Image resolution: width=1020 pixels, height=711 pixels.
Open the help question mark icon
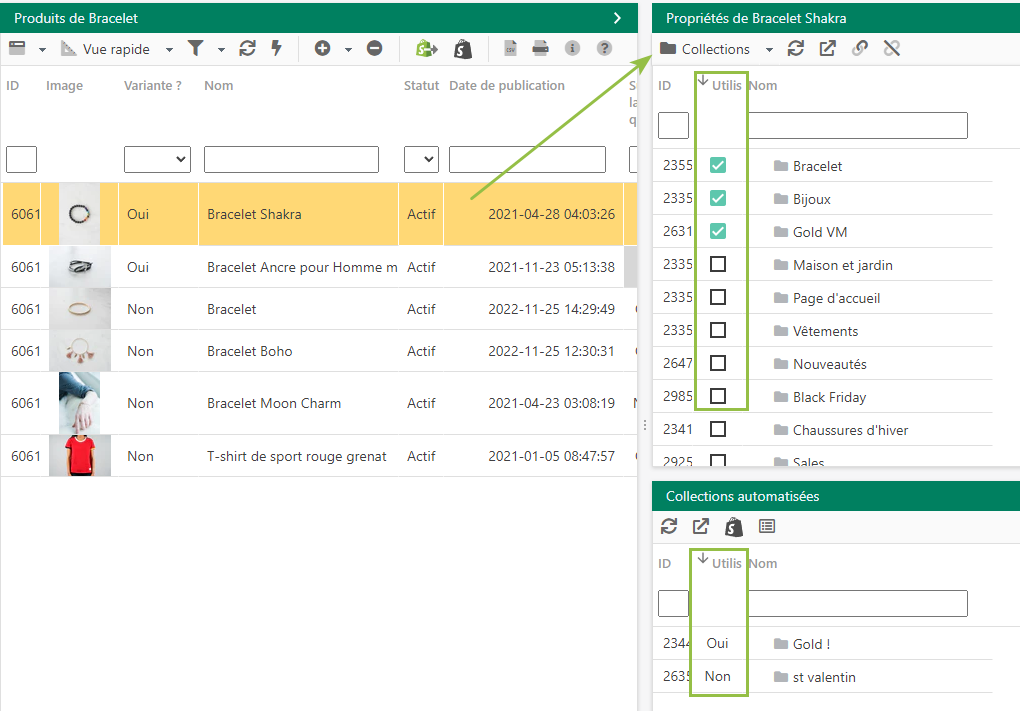pyautogui.click(x=604, y=48)
